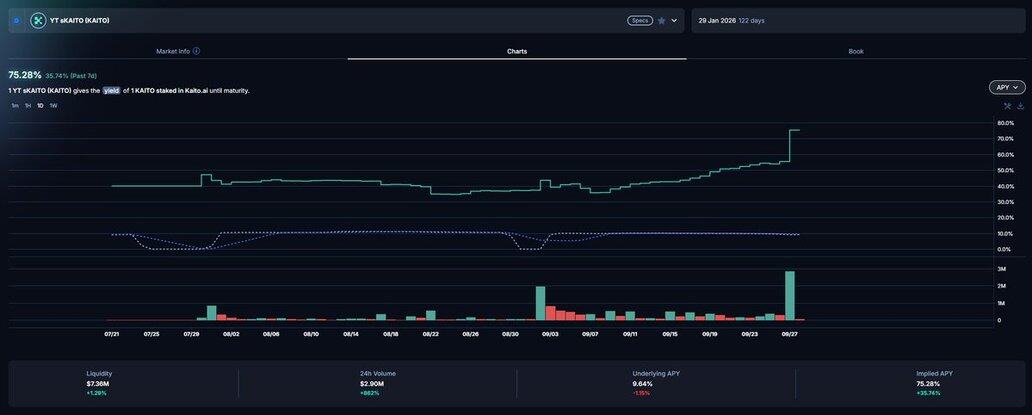This screenshot has height=415, width=1032.
Task: Open the APY chart type dropdown
Action: 1007,87
